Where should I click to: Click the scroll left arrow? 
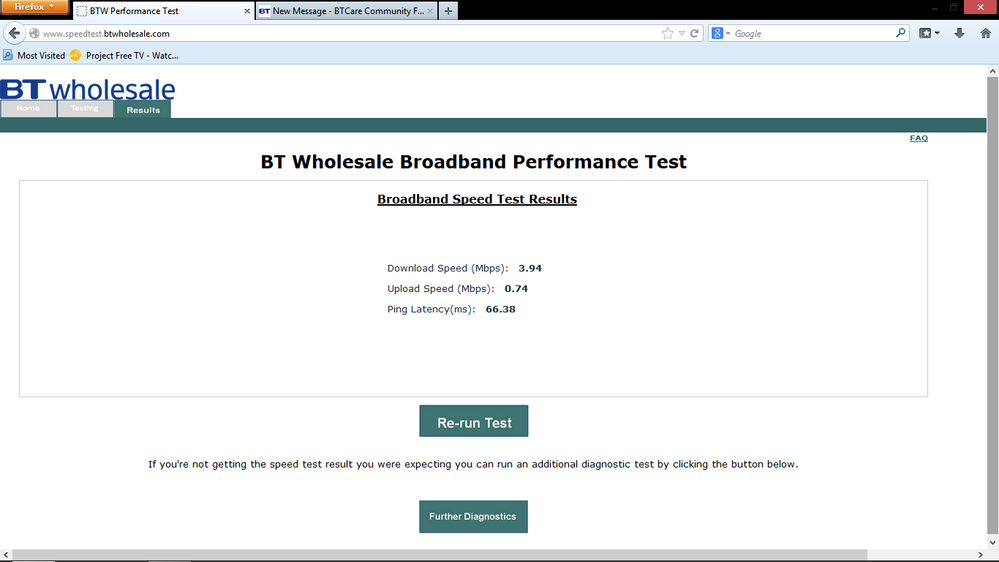click(x=6, y=555)
